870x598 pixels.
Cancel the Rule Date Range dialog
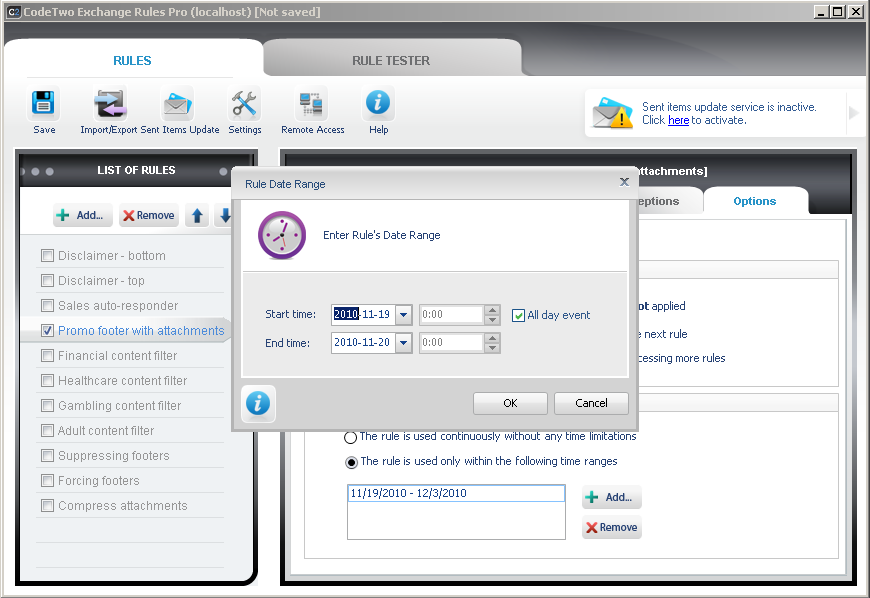pyautogui.click(x=591, y=403)
